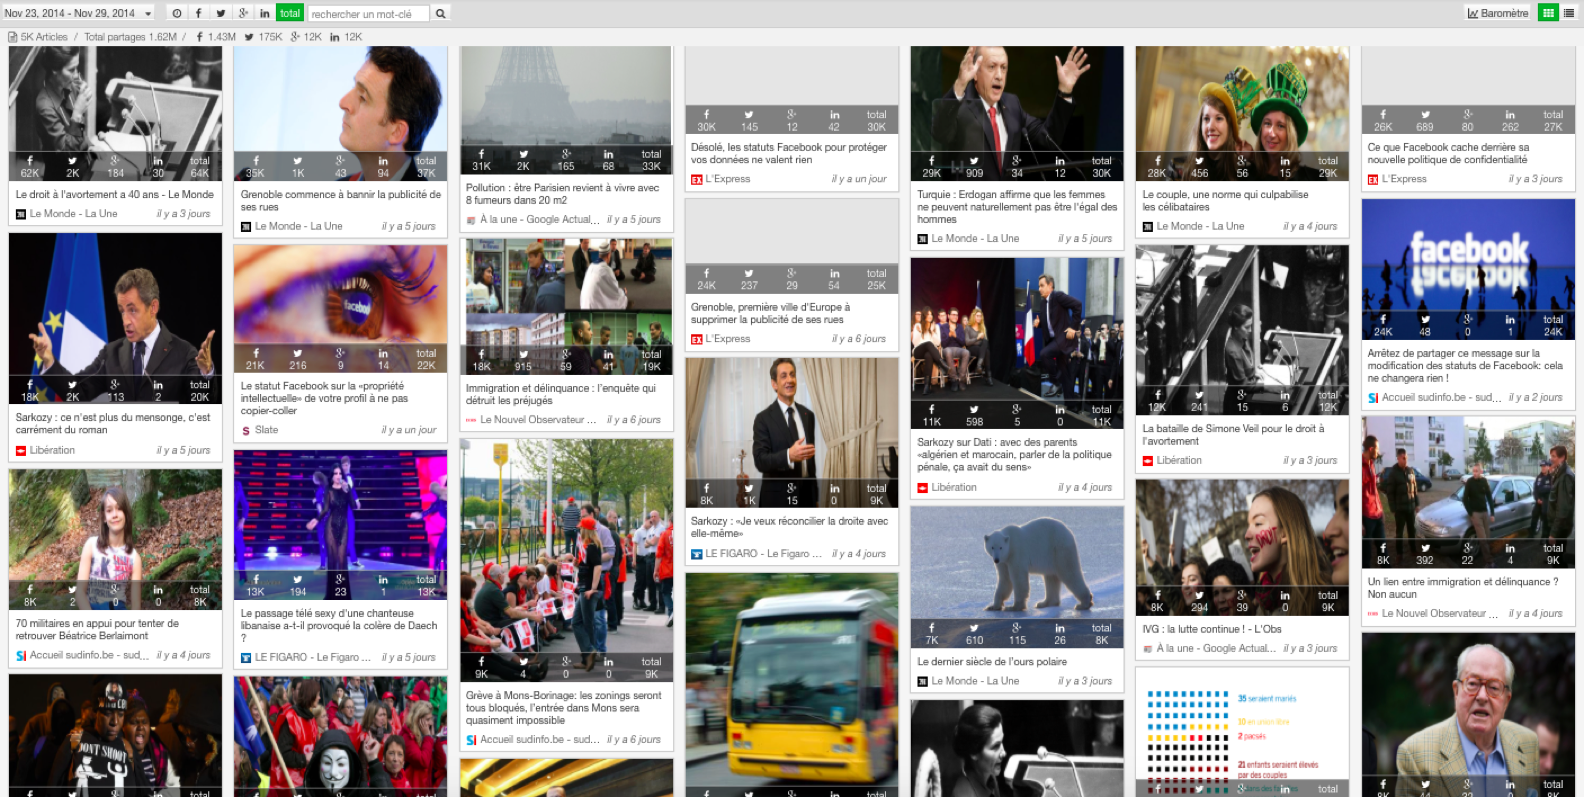Sort by Google+ shares in the top toolbar
This screenshot has width=1584, height=797.
243,13
